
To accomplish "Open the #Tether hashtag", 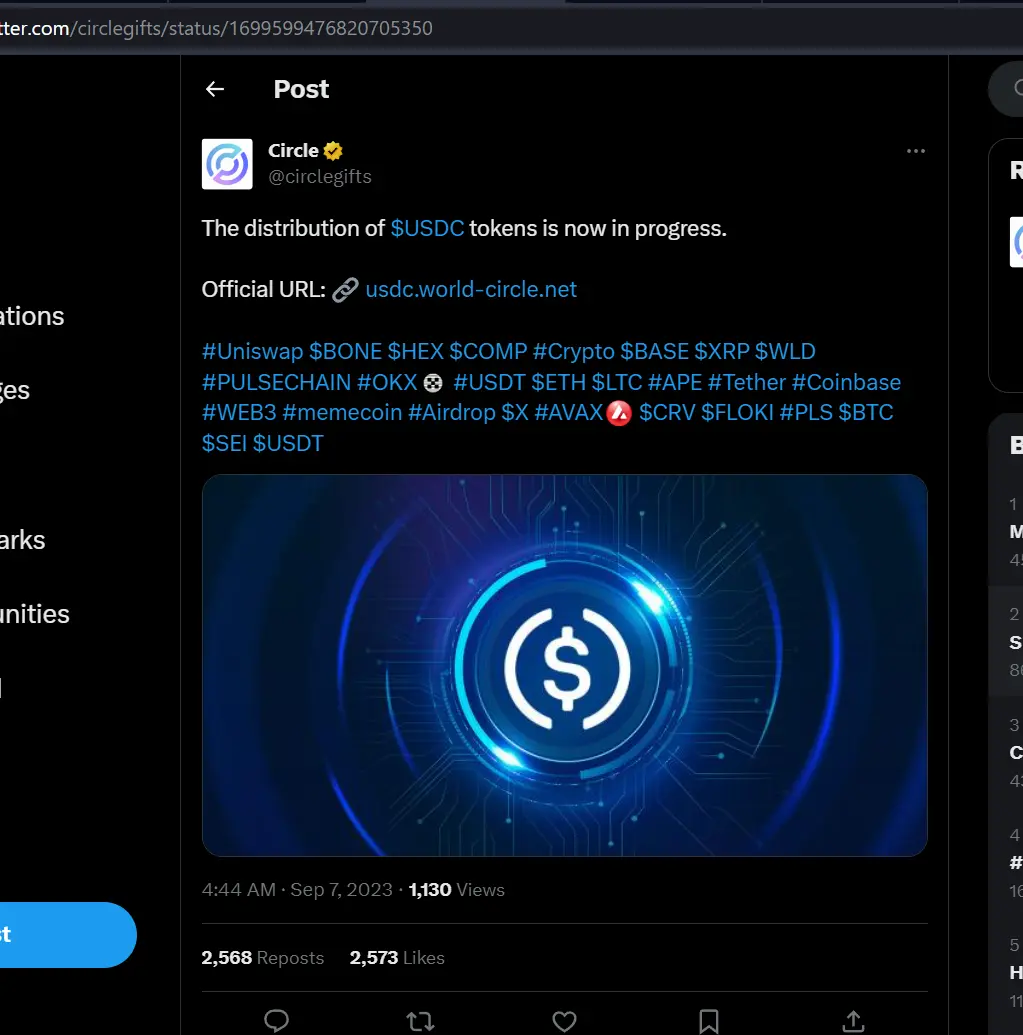I will coord(746,382).
